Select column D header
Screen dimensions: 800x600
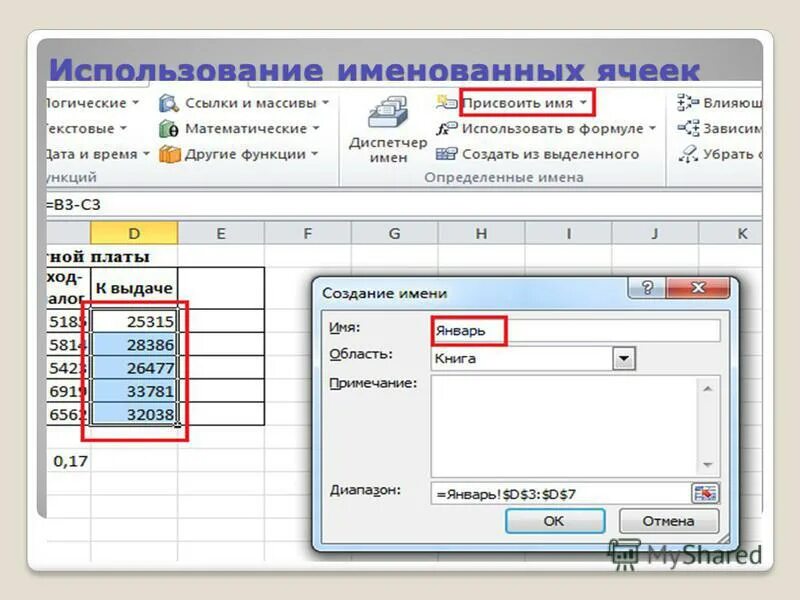[x=134, y=233]
